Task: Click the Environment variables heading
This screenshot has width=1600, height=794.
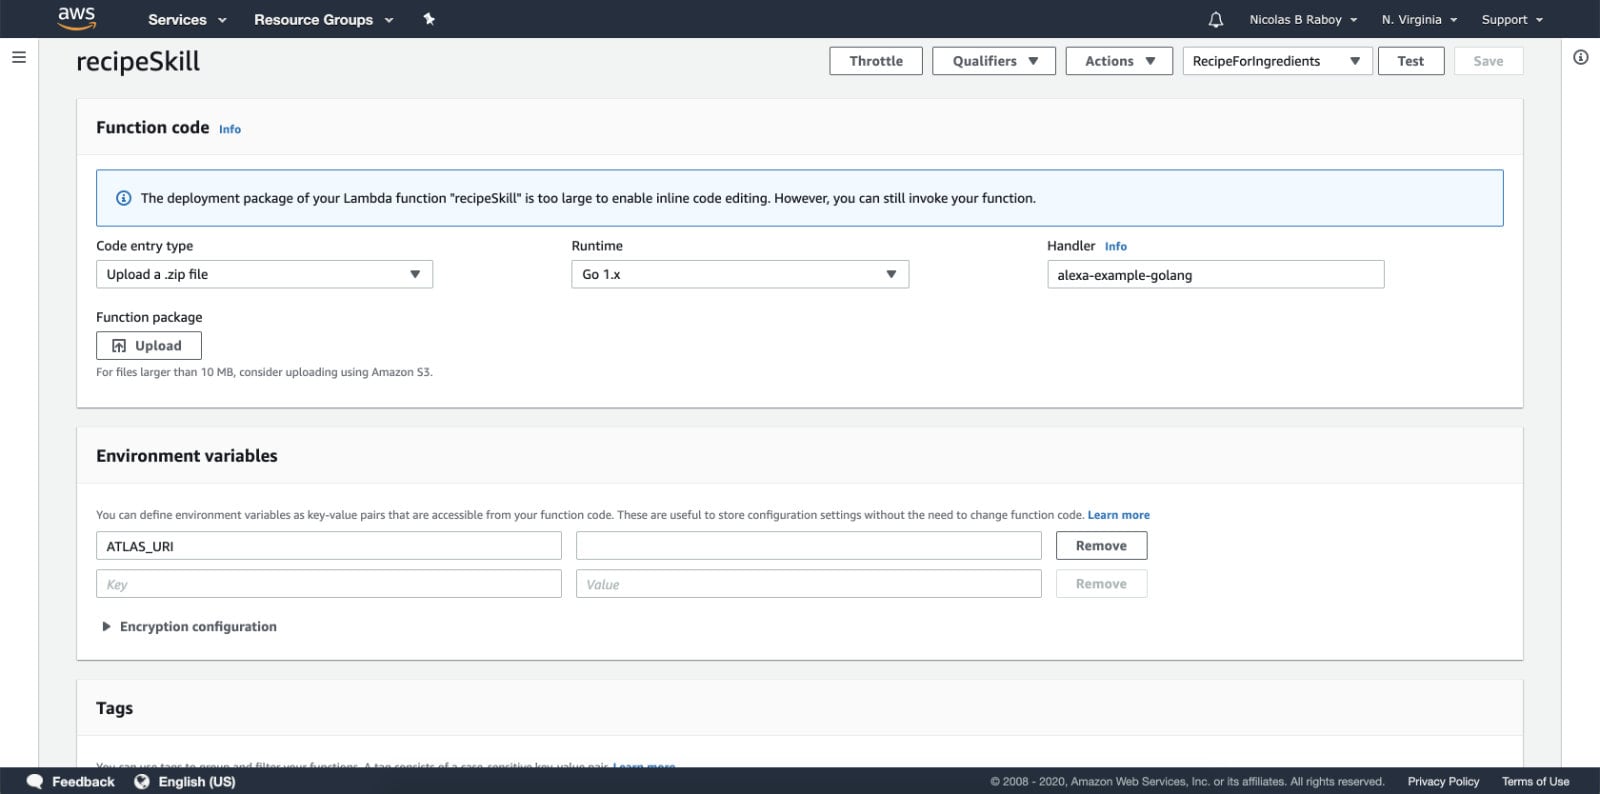Action: [x=187, y=456]
